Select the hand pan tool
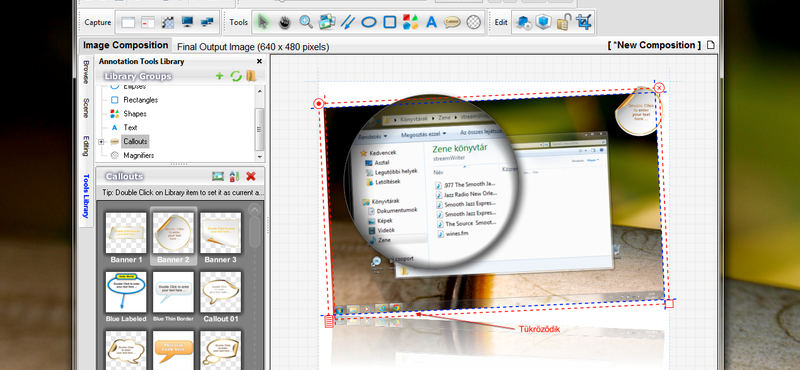The height and width of the screenshot is (370, 800). pyautogui.click(x=285, y=22)
